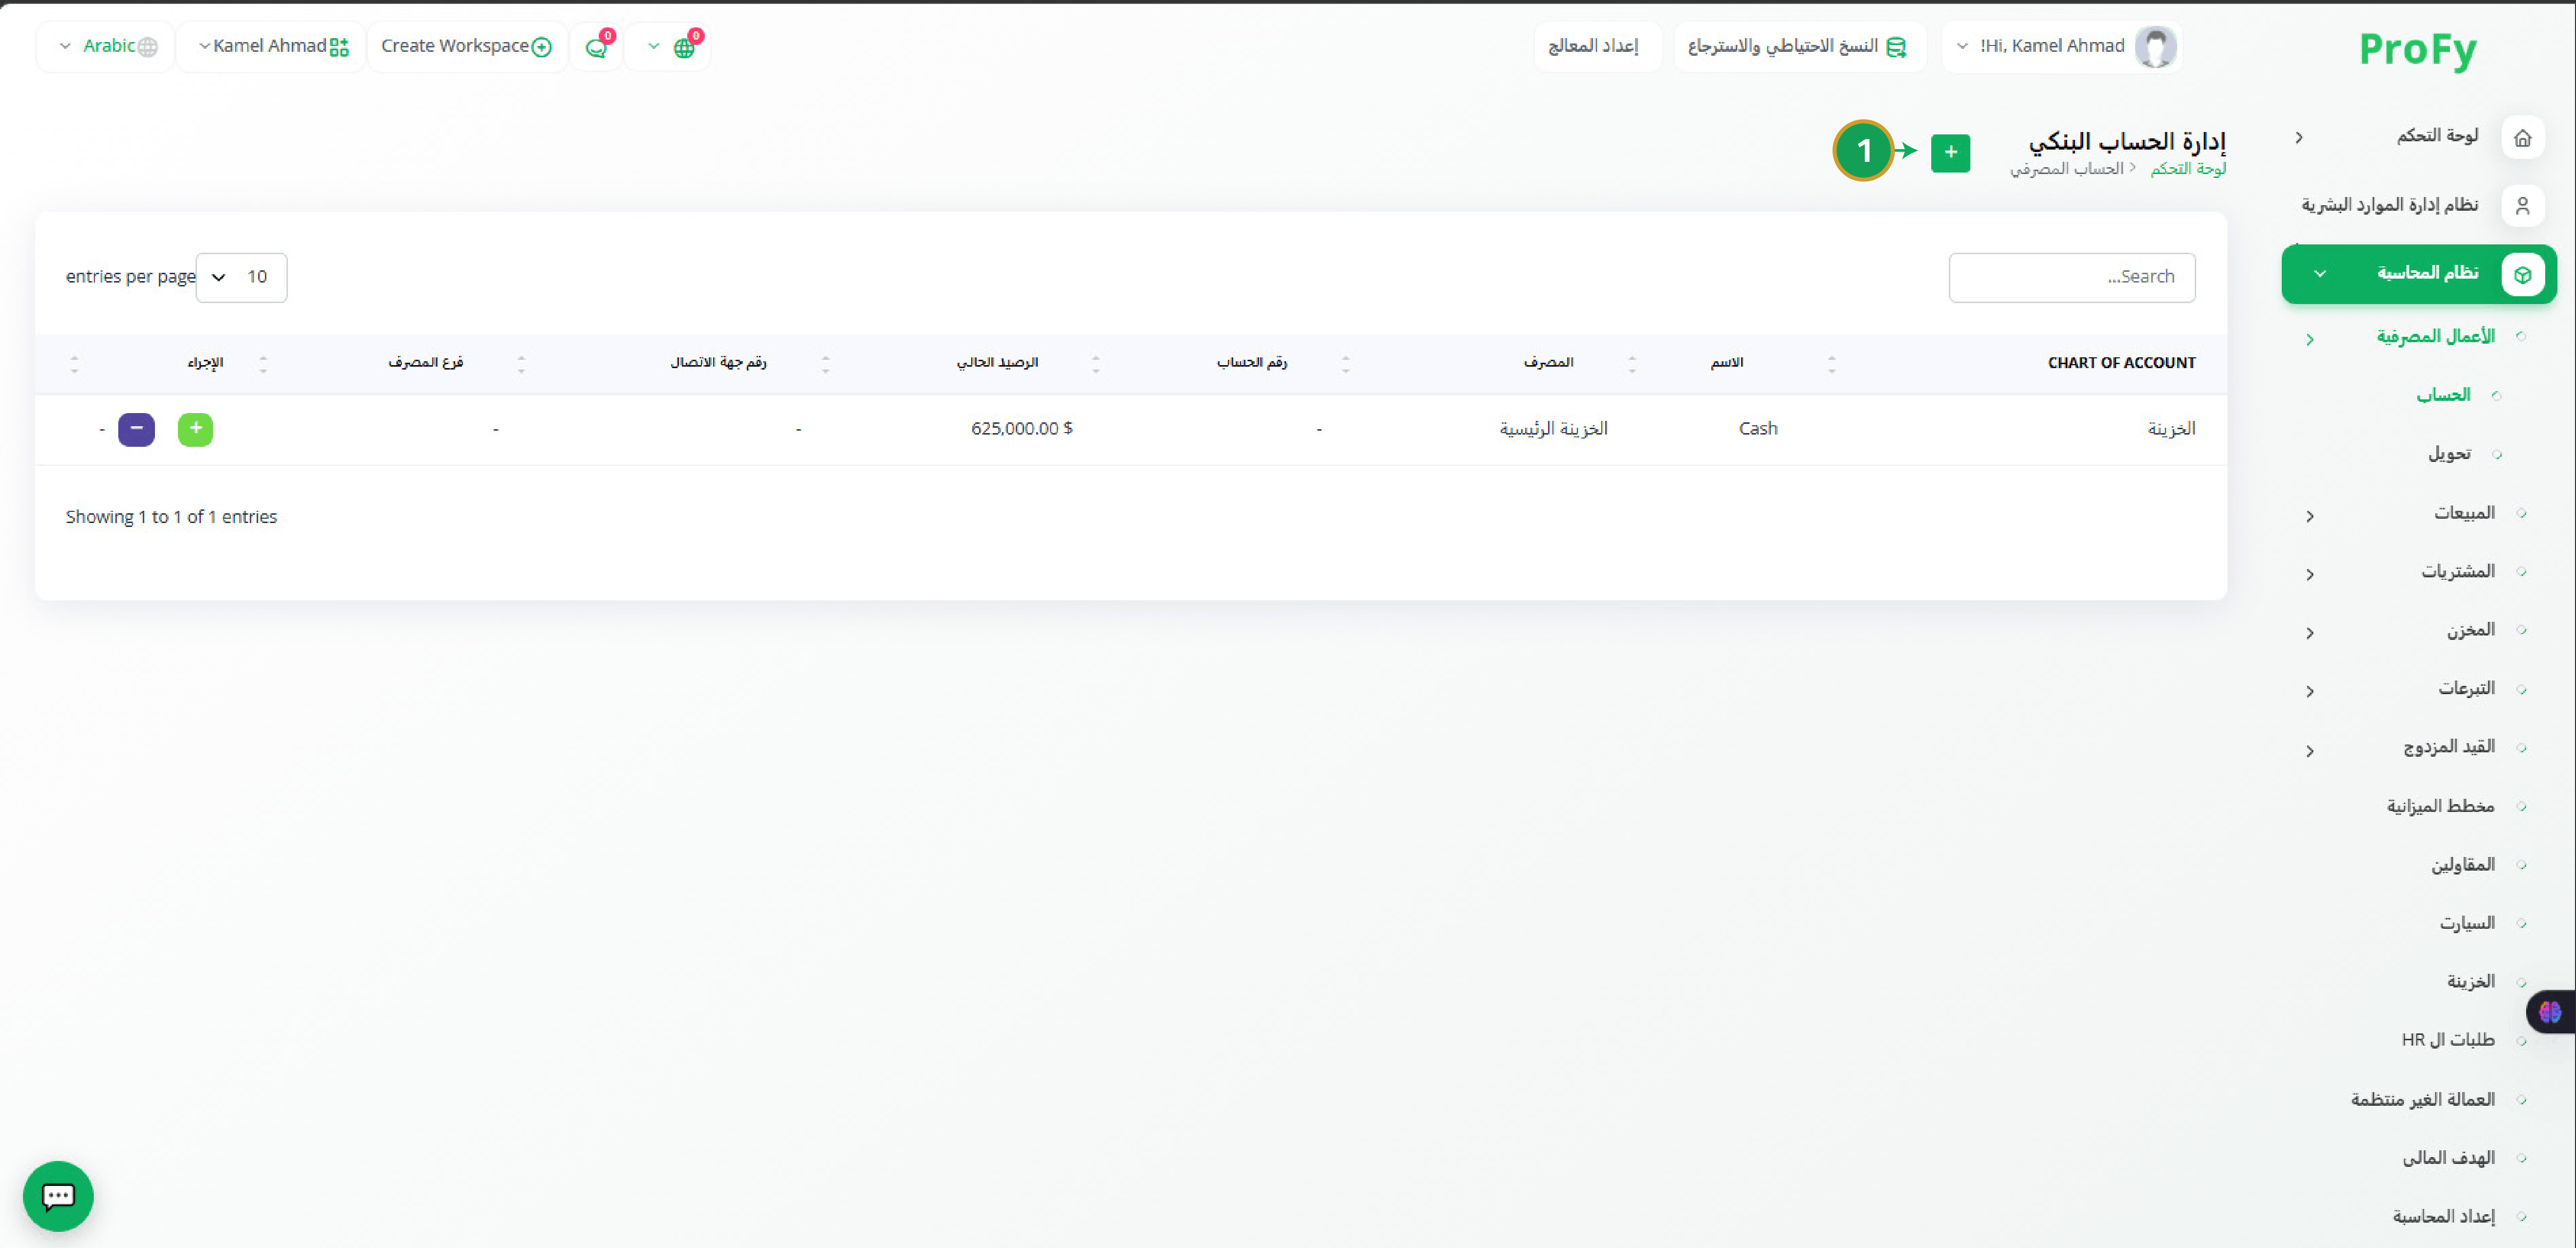
Task: Open العمالة الغير منتظمة in sidebar
Action: click(x=2422, y=1099)
